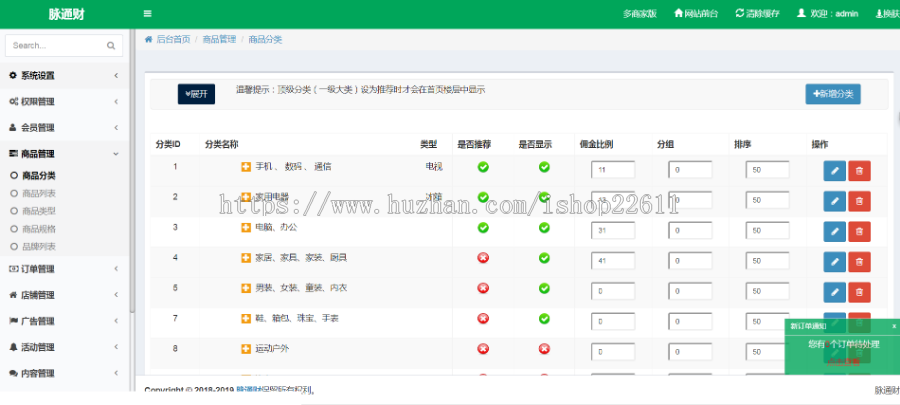Viewport: 900px width, 405px height.
Task: Click the 脉通财 logo title
Action: (66, 14)
